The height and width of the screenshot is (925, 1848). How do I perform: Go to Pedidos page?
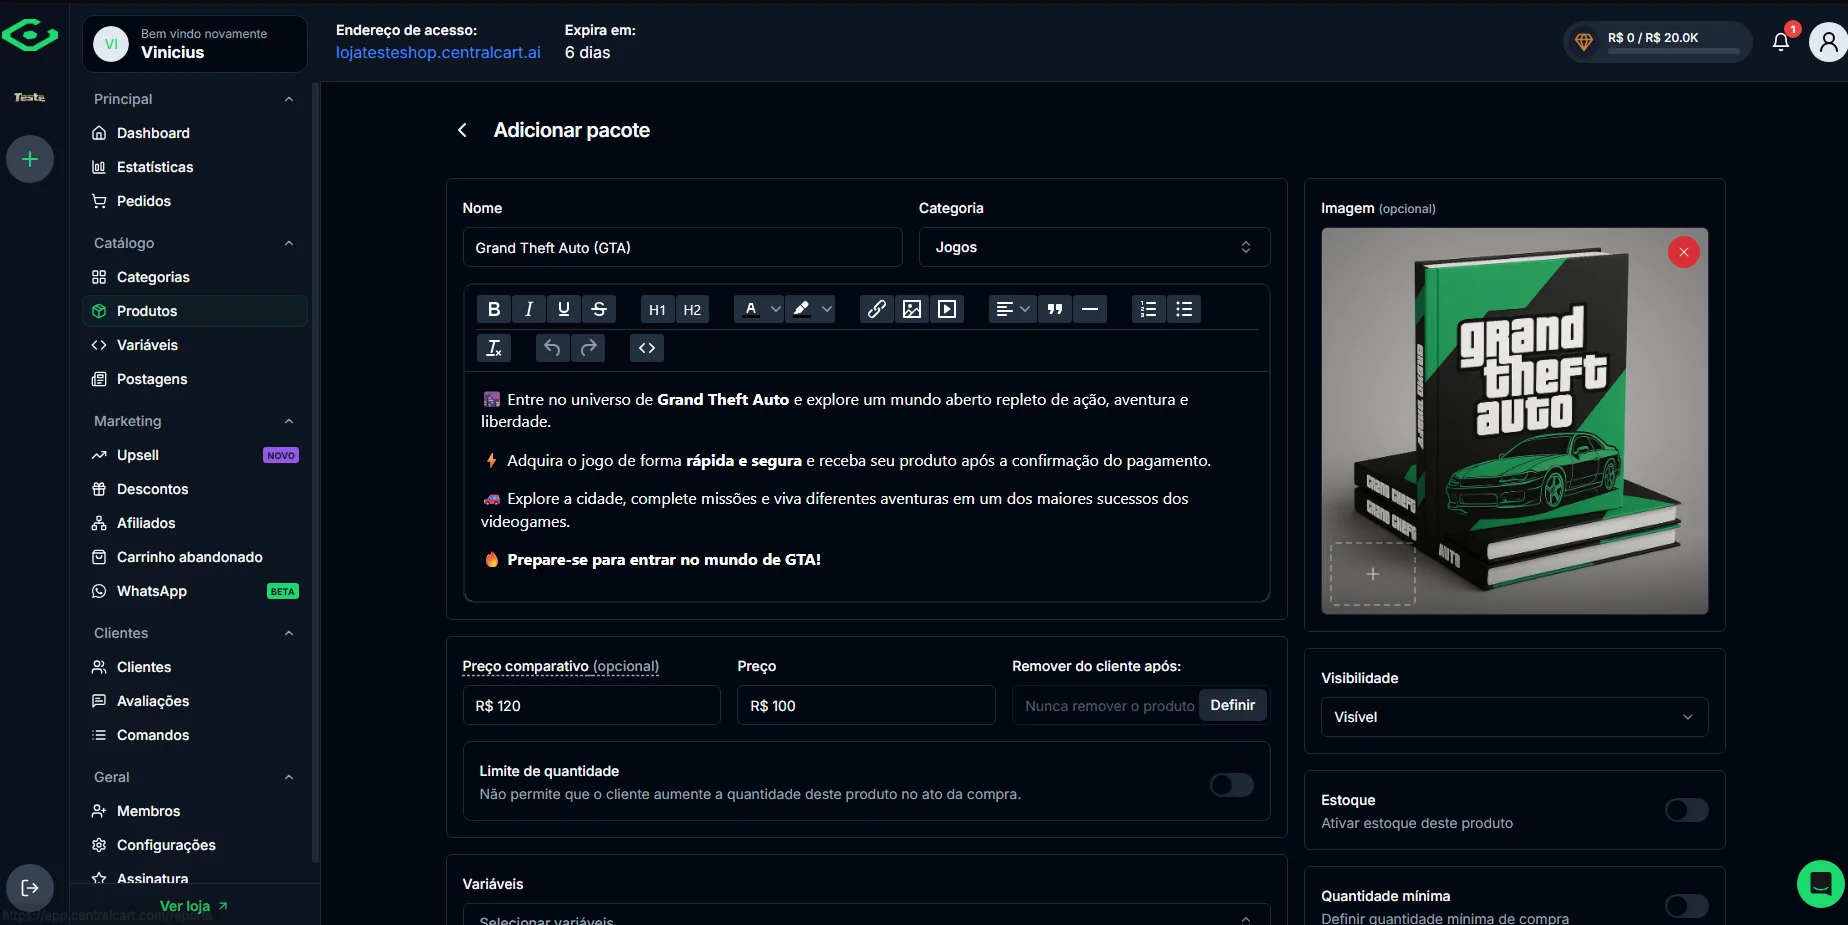point(194,201)
